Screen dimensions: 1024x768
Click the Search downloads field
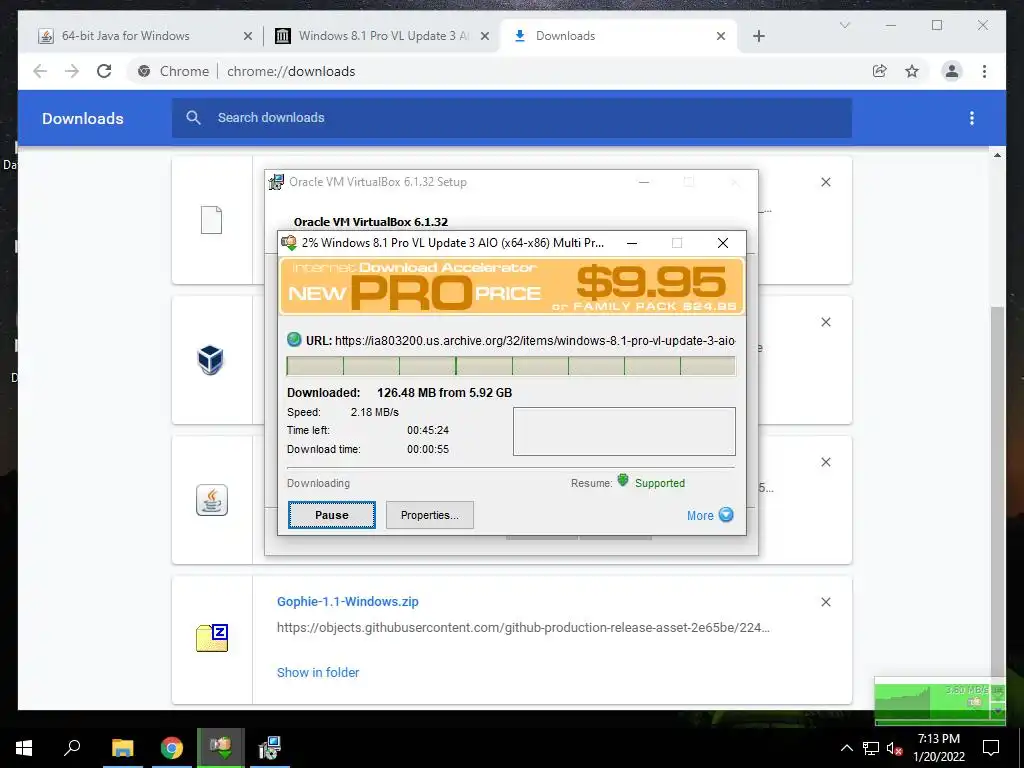511,118
